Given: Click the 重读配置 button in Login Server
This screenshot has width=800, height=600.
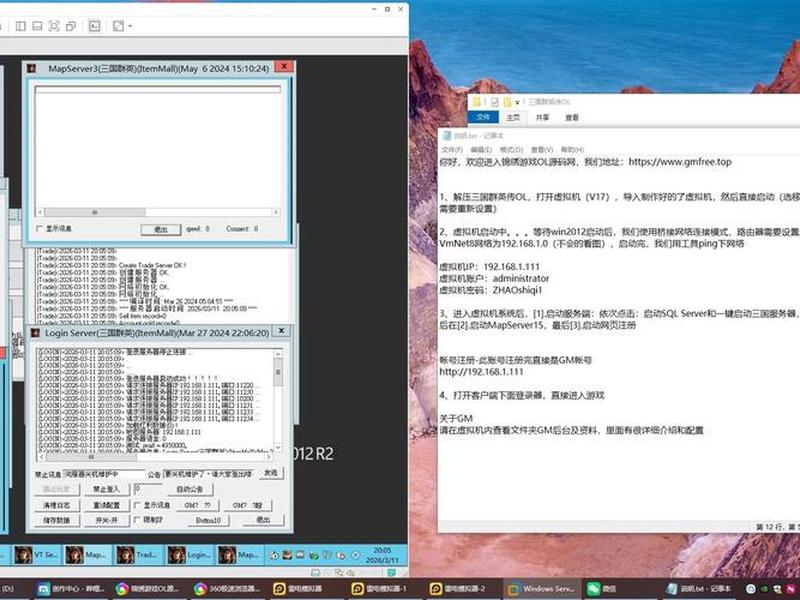Looking at the screenshot, I should 106,505.
